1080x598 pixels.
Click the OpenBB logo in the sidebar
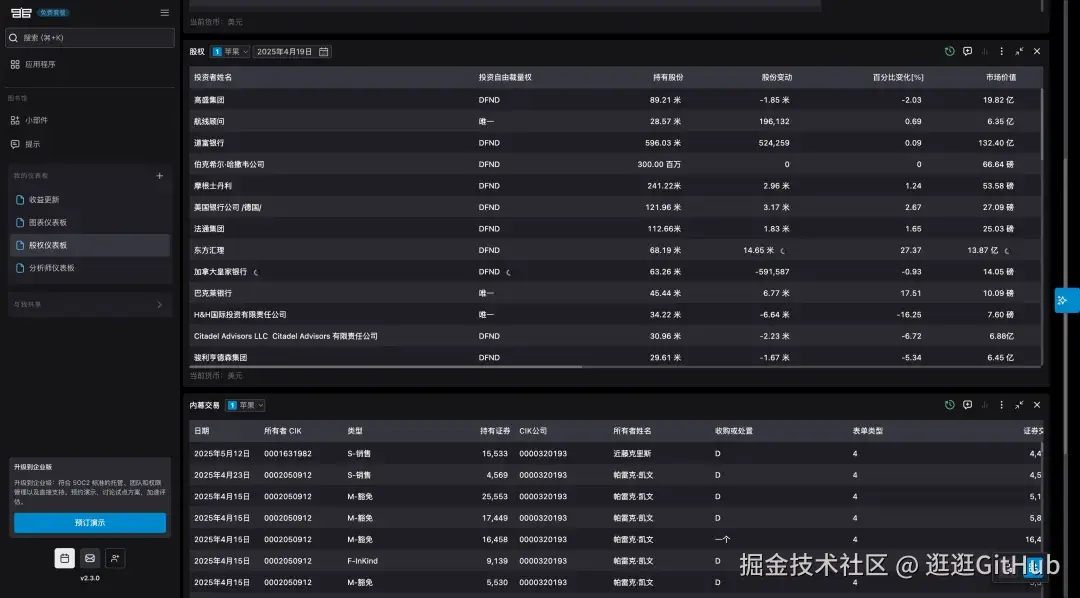click(x=21, y=12)
